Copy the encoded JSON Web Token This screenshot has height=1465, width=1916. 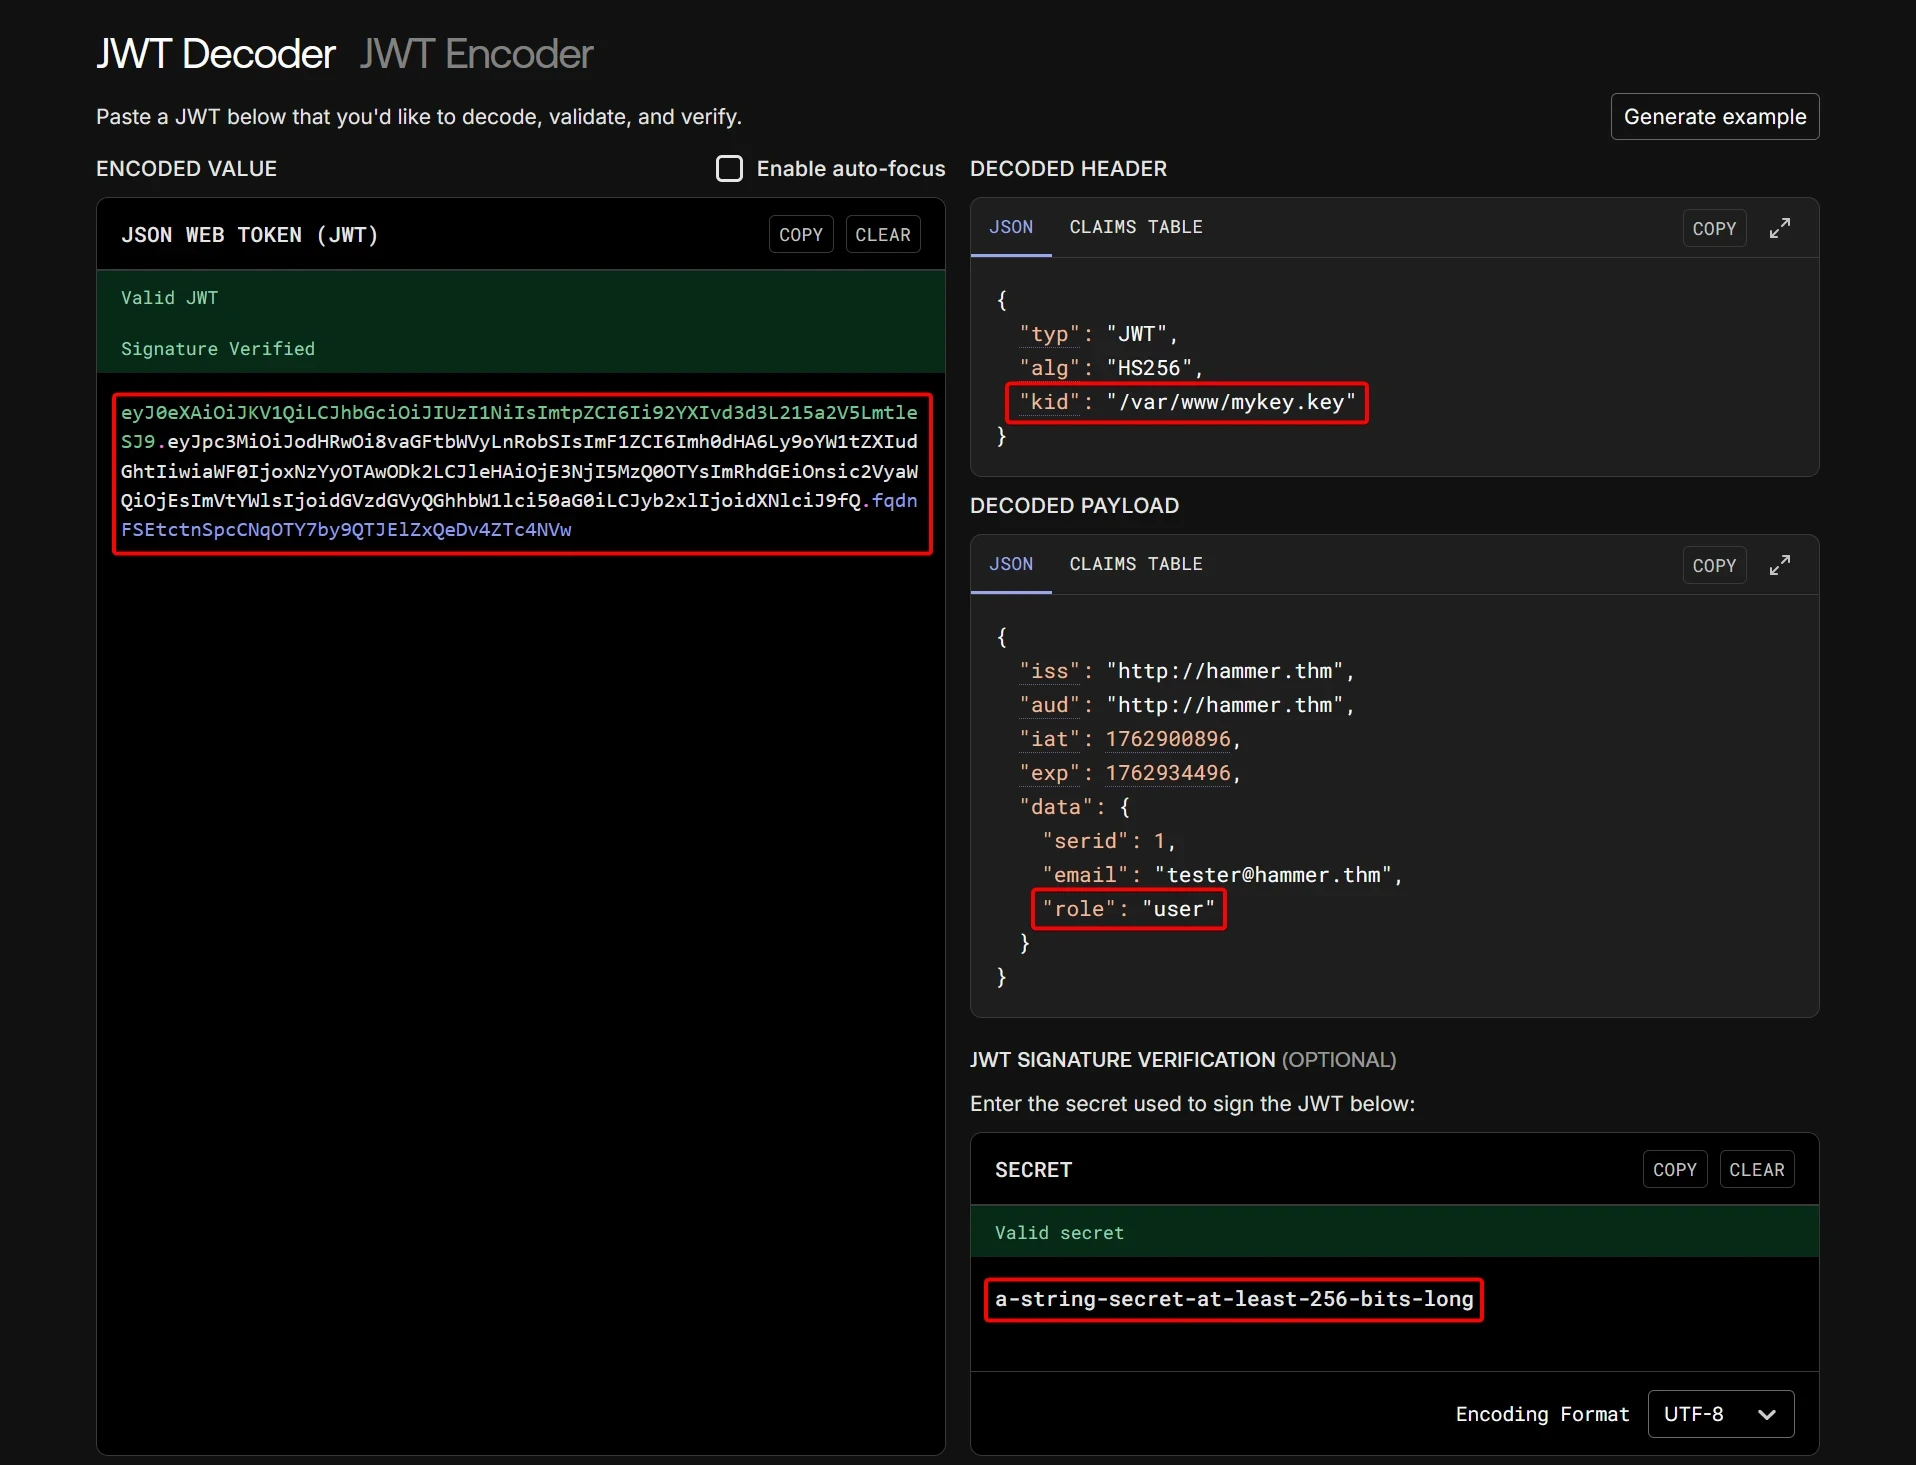800,235
